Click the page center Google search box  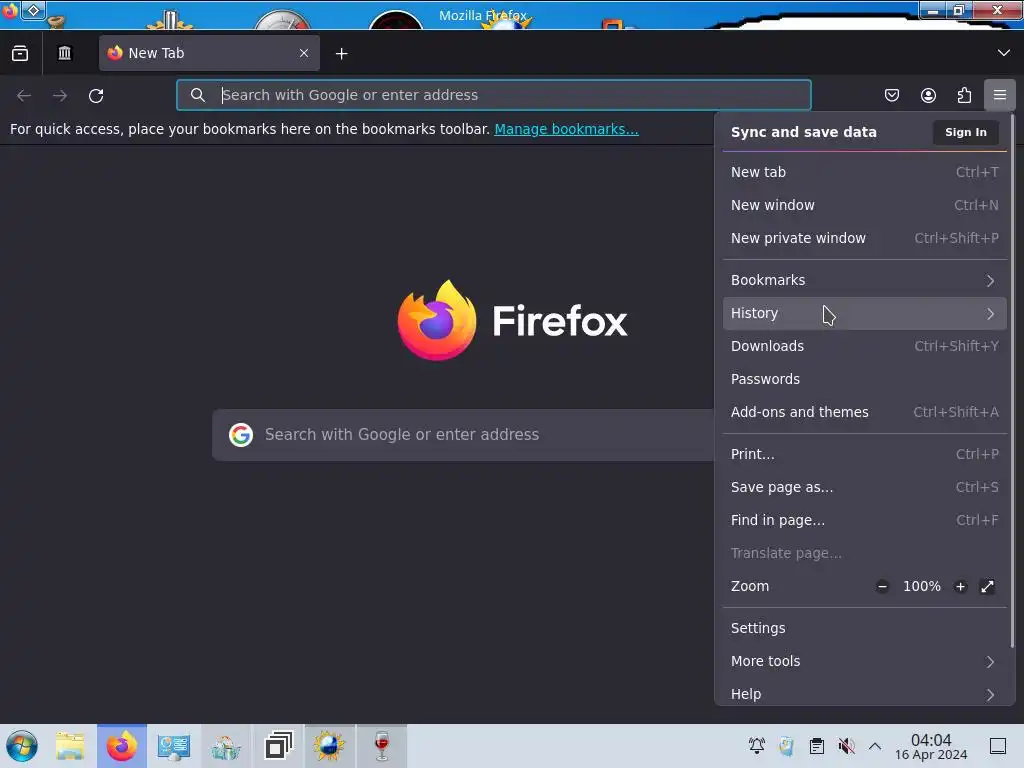(463, 435)
